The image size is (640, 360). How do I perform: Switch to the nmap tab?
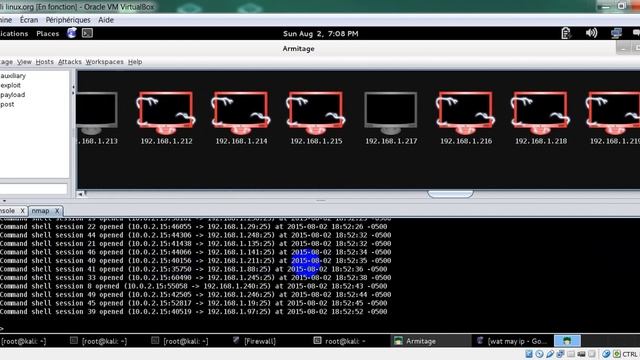click(40, 211)
